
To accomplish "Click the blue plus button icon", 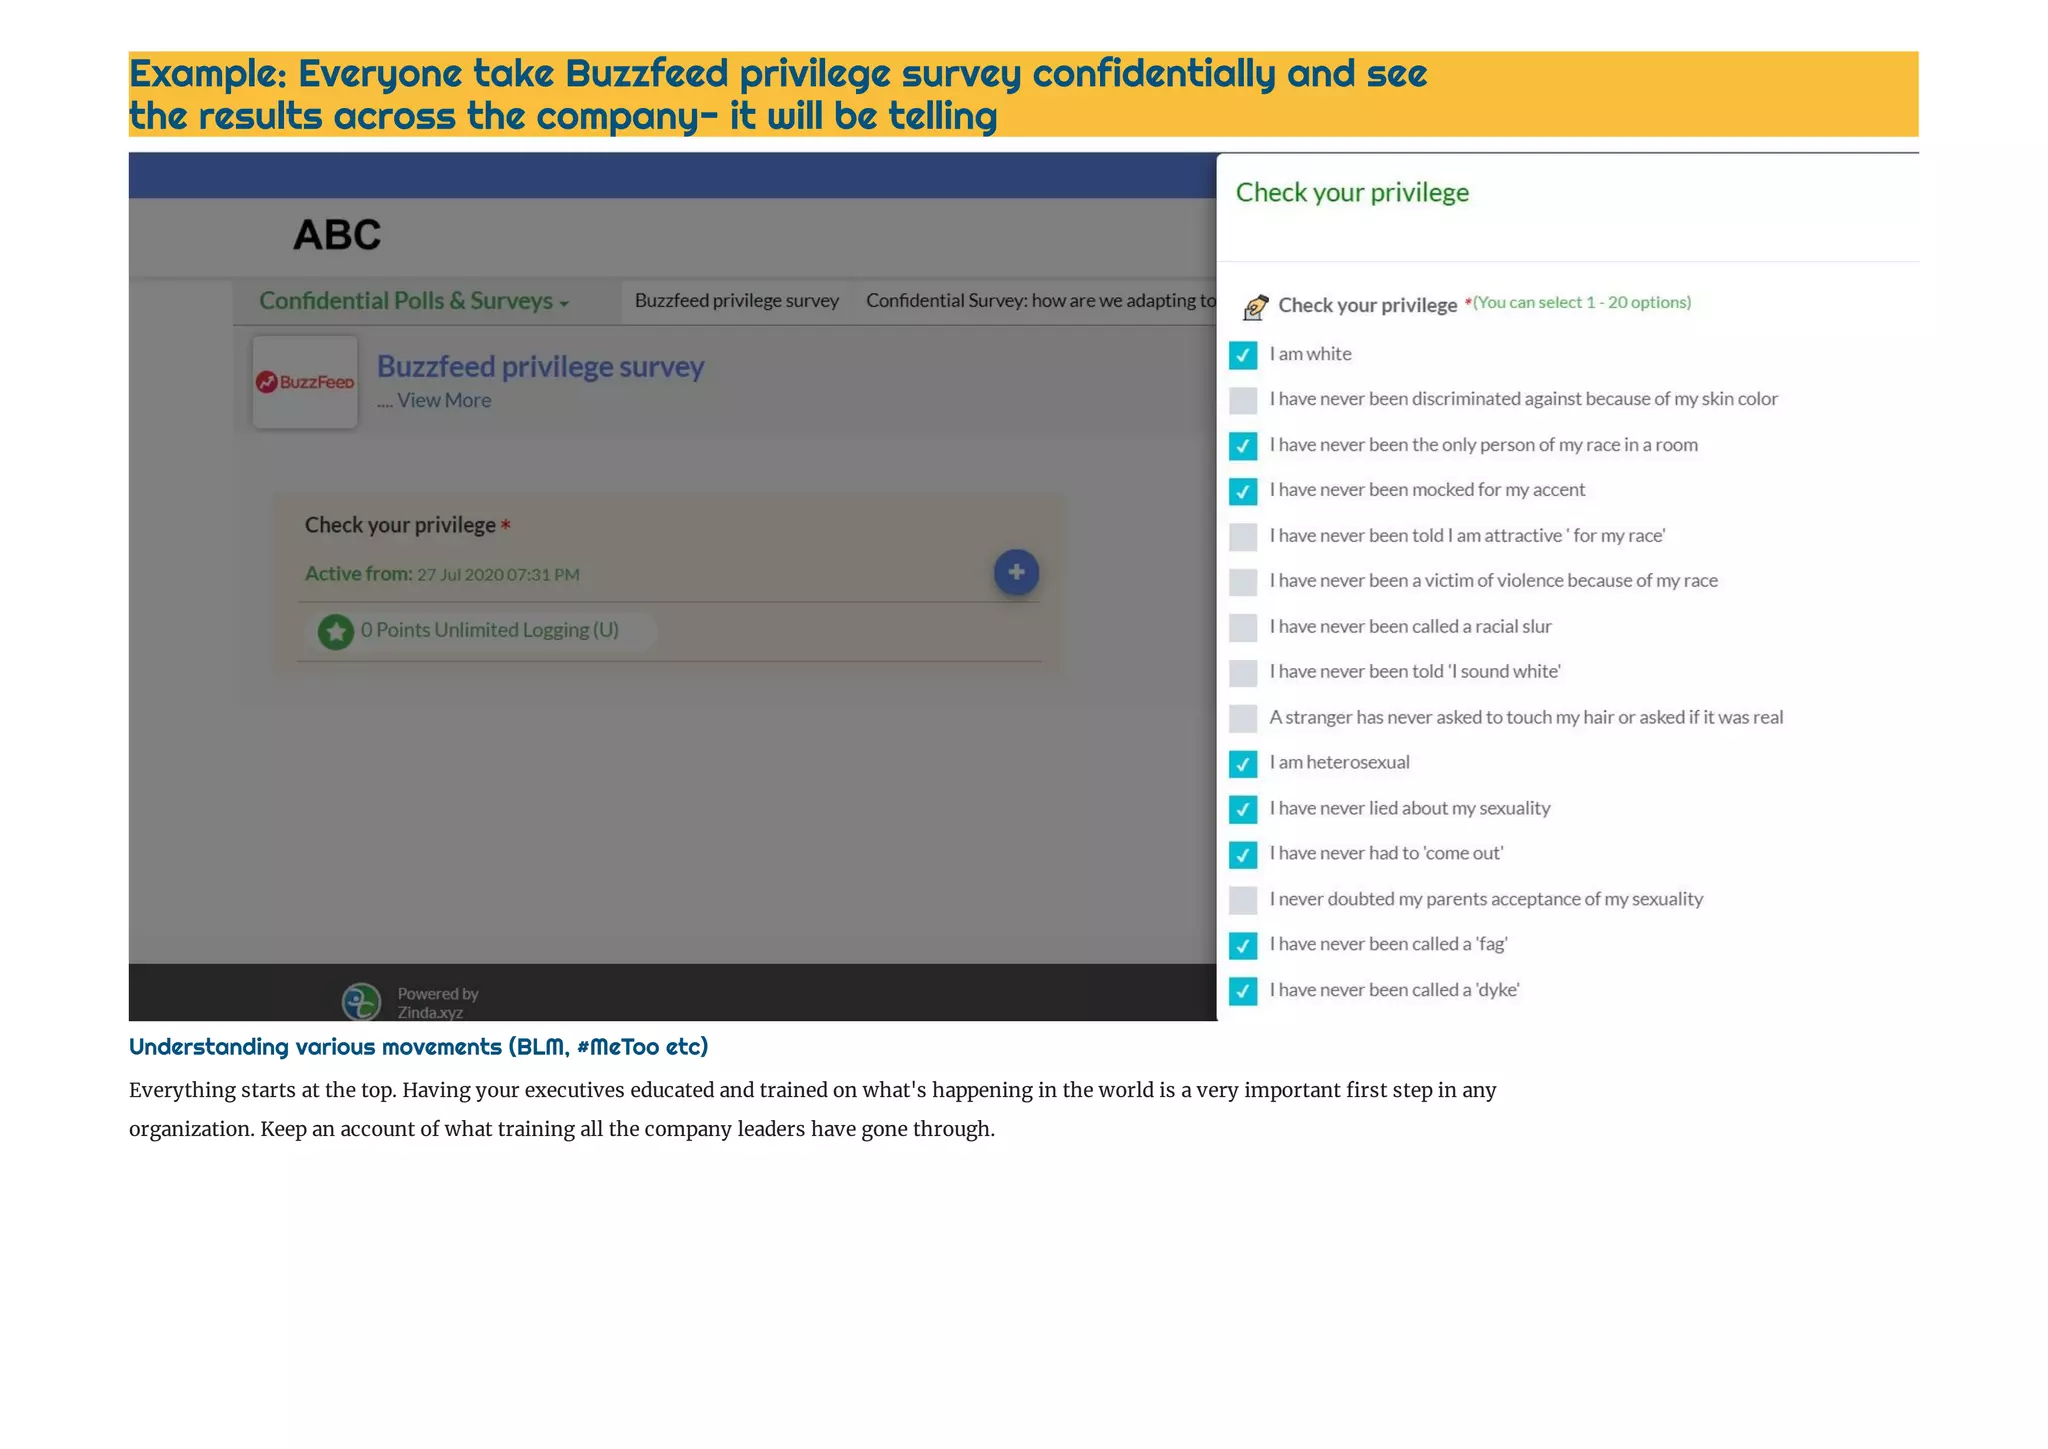I will (x=1015, y=572).
